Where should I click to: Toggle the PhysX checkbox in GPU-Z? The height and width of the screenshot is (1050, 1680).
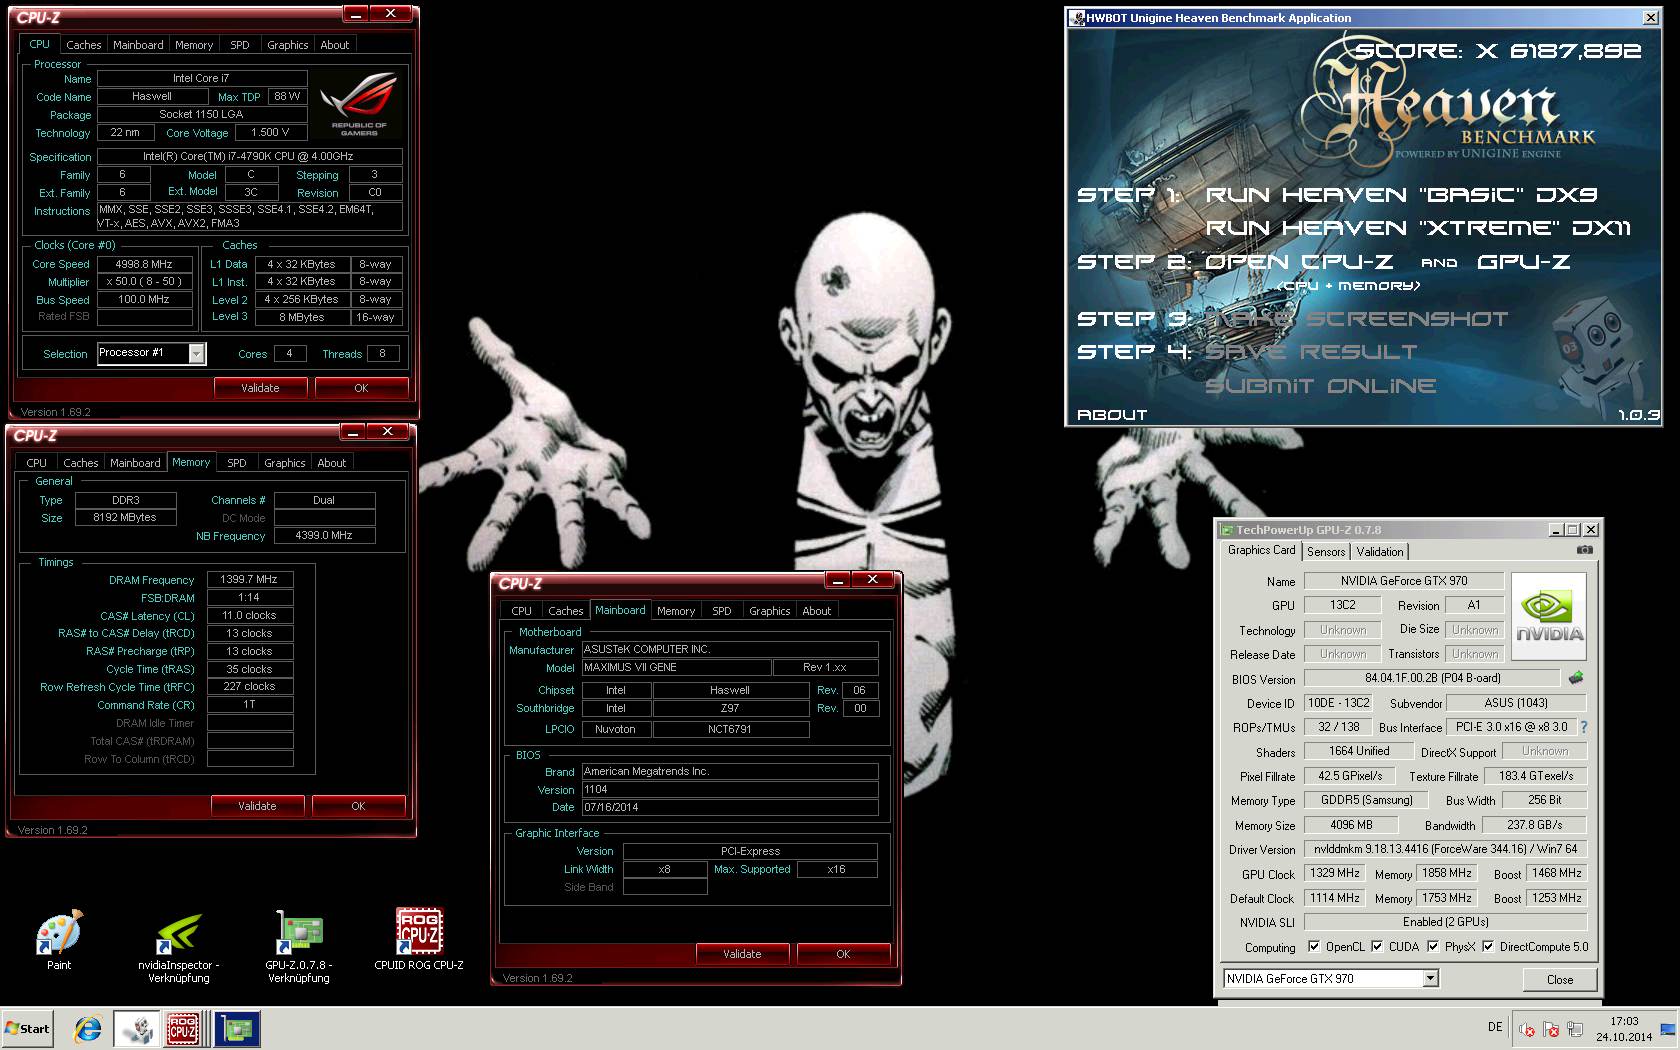1433,946
